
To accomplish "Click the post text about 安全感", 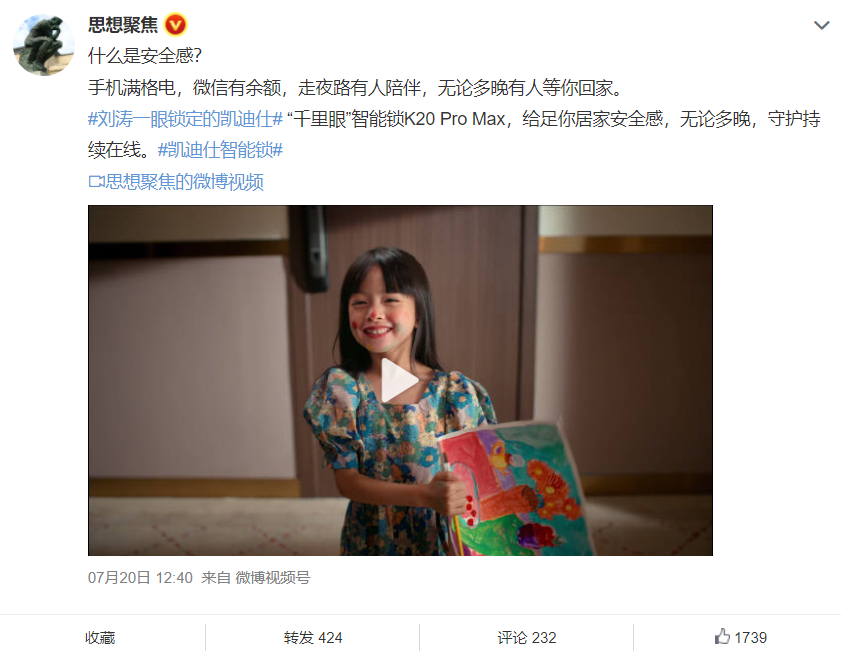I will (x=145, y=56).
